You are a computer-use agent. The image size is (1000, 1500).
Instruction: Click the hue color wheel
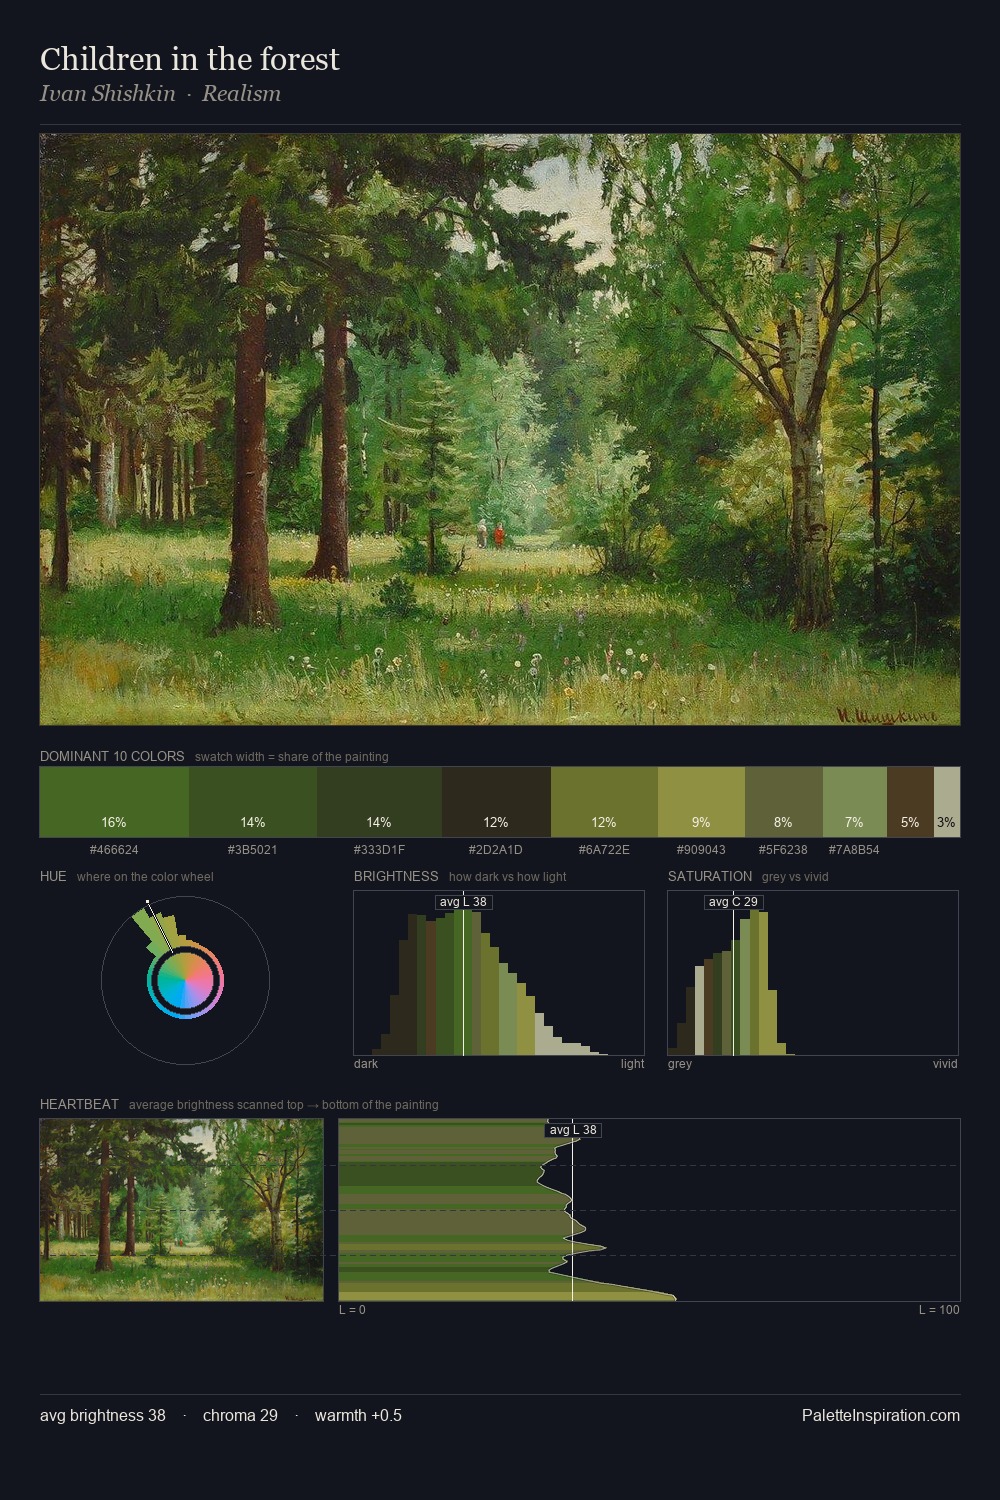[185, 980]
